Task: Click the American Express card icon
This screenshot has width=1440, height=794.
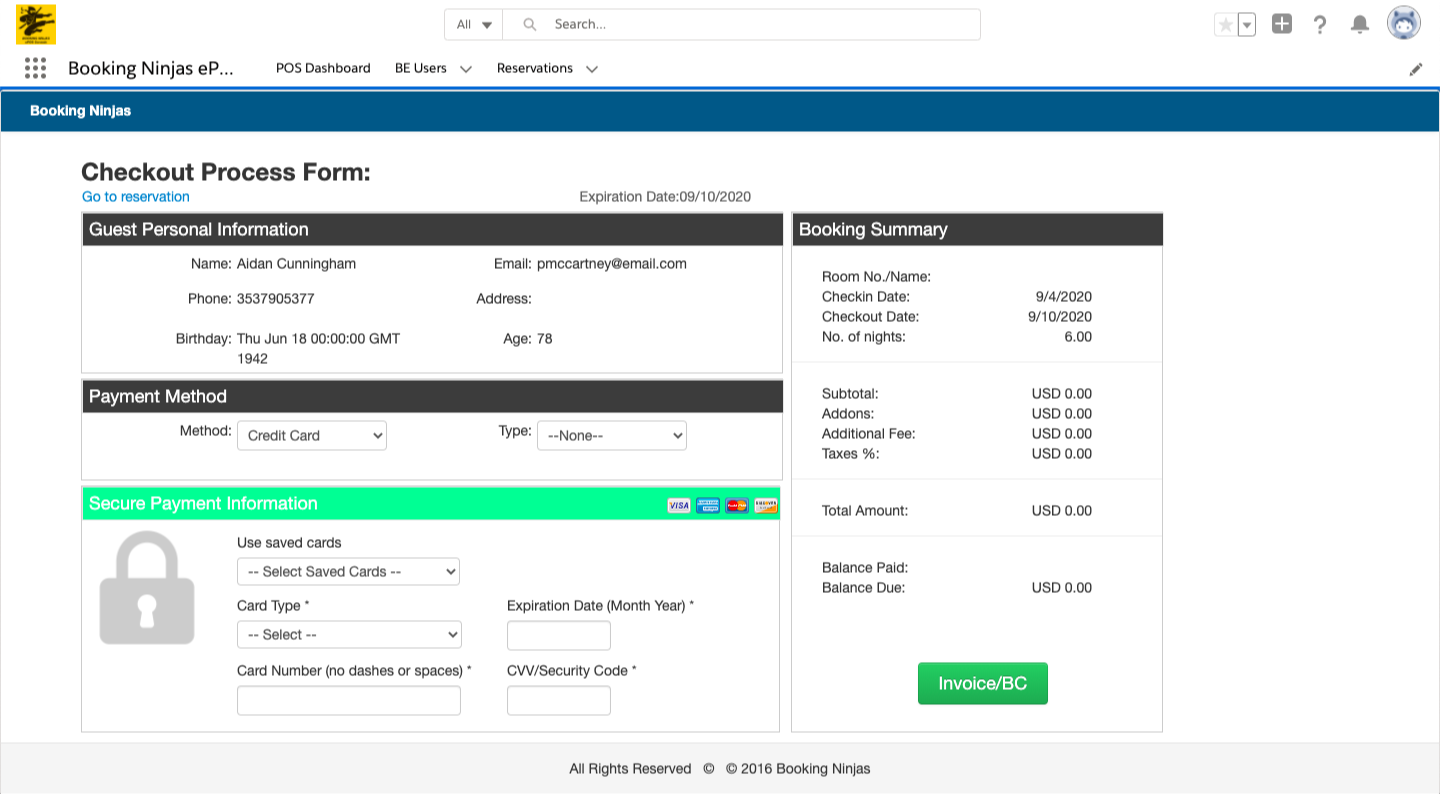Action: tap(708, 505)
